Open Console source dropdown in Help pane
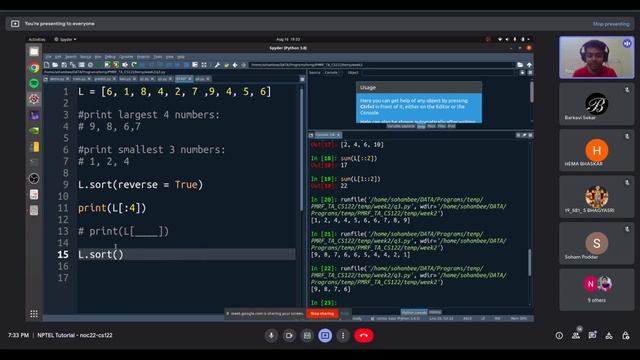 pyautogui.click(x=333, y=73)
